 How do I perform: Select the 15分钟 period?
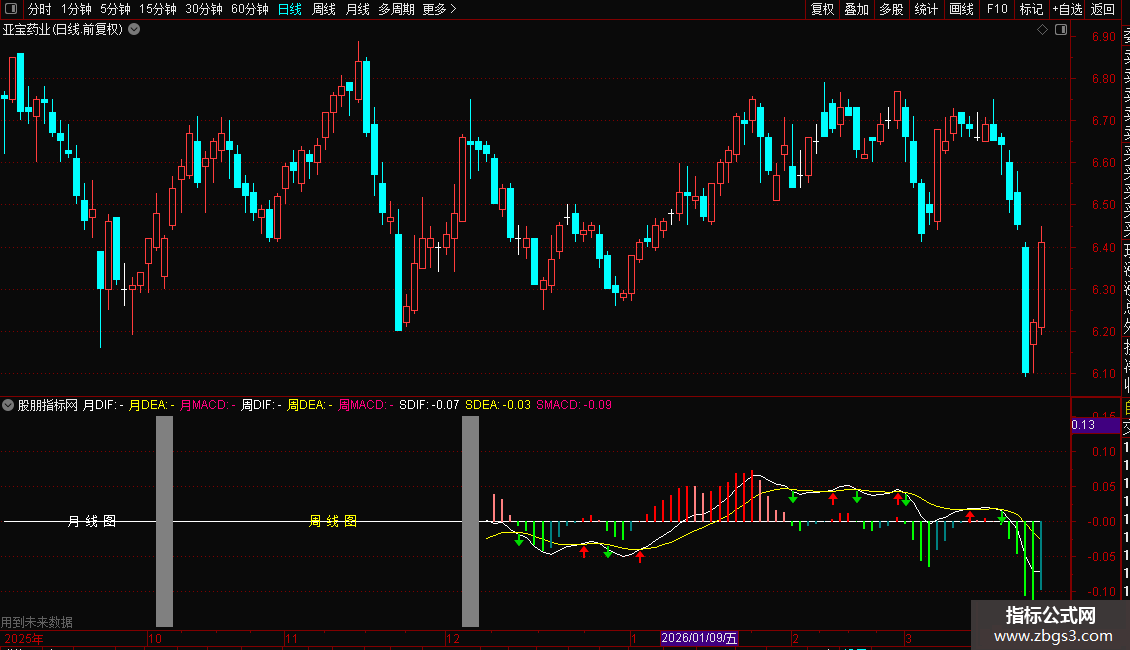click(158, 9)
